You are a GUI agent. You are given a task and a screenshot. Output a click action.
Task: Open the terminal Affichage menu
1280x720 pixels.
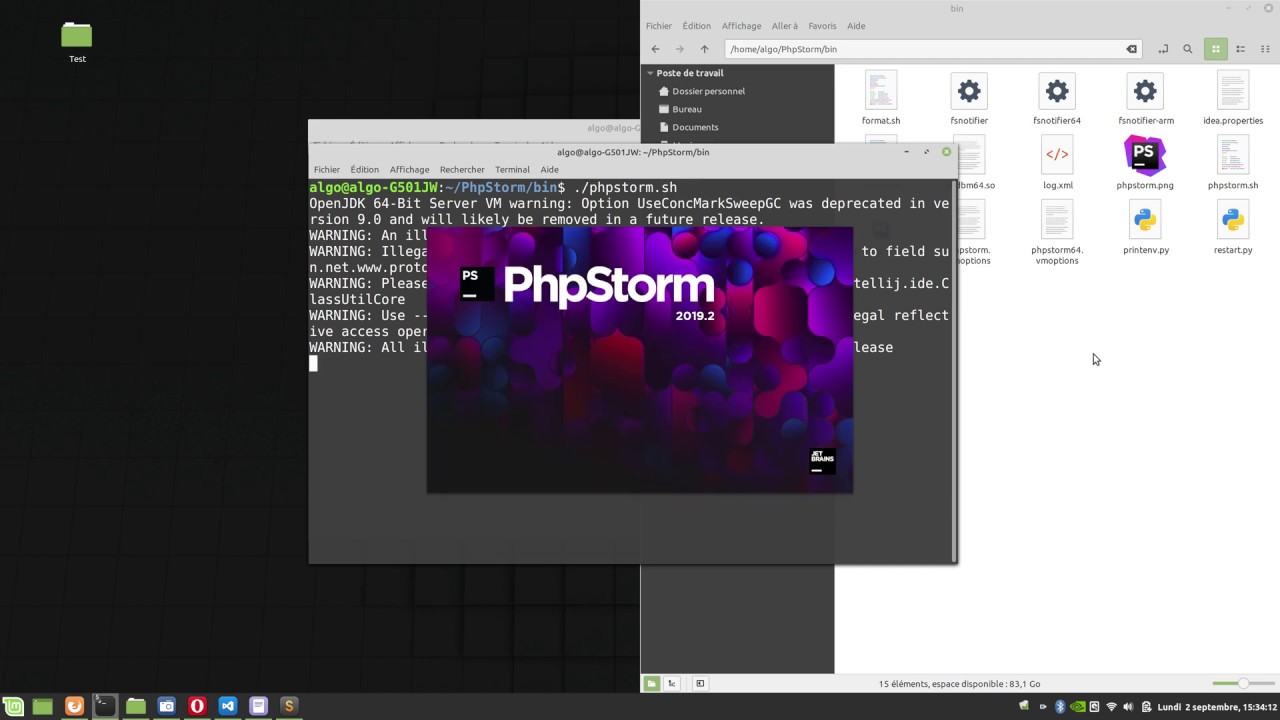409,170
